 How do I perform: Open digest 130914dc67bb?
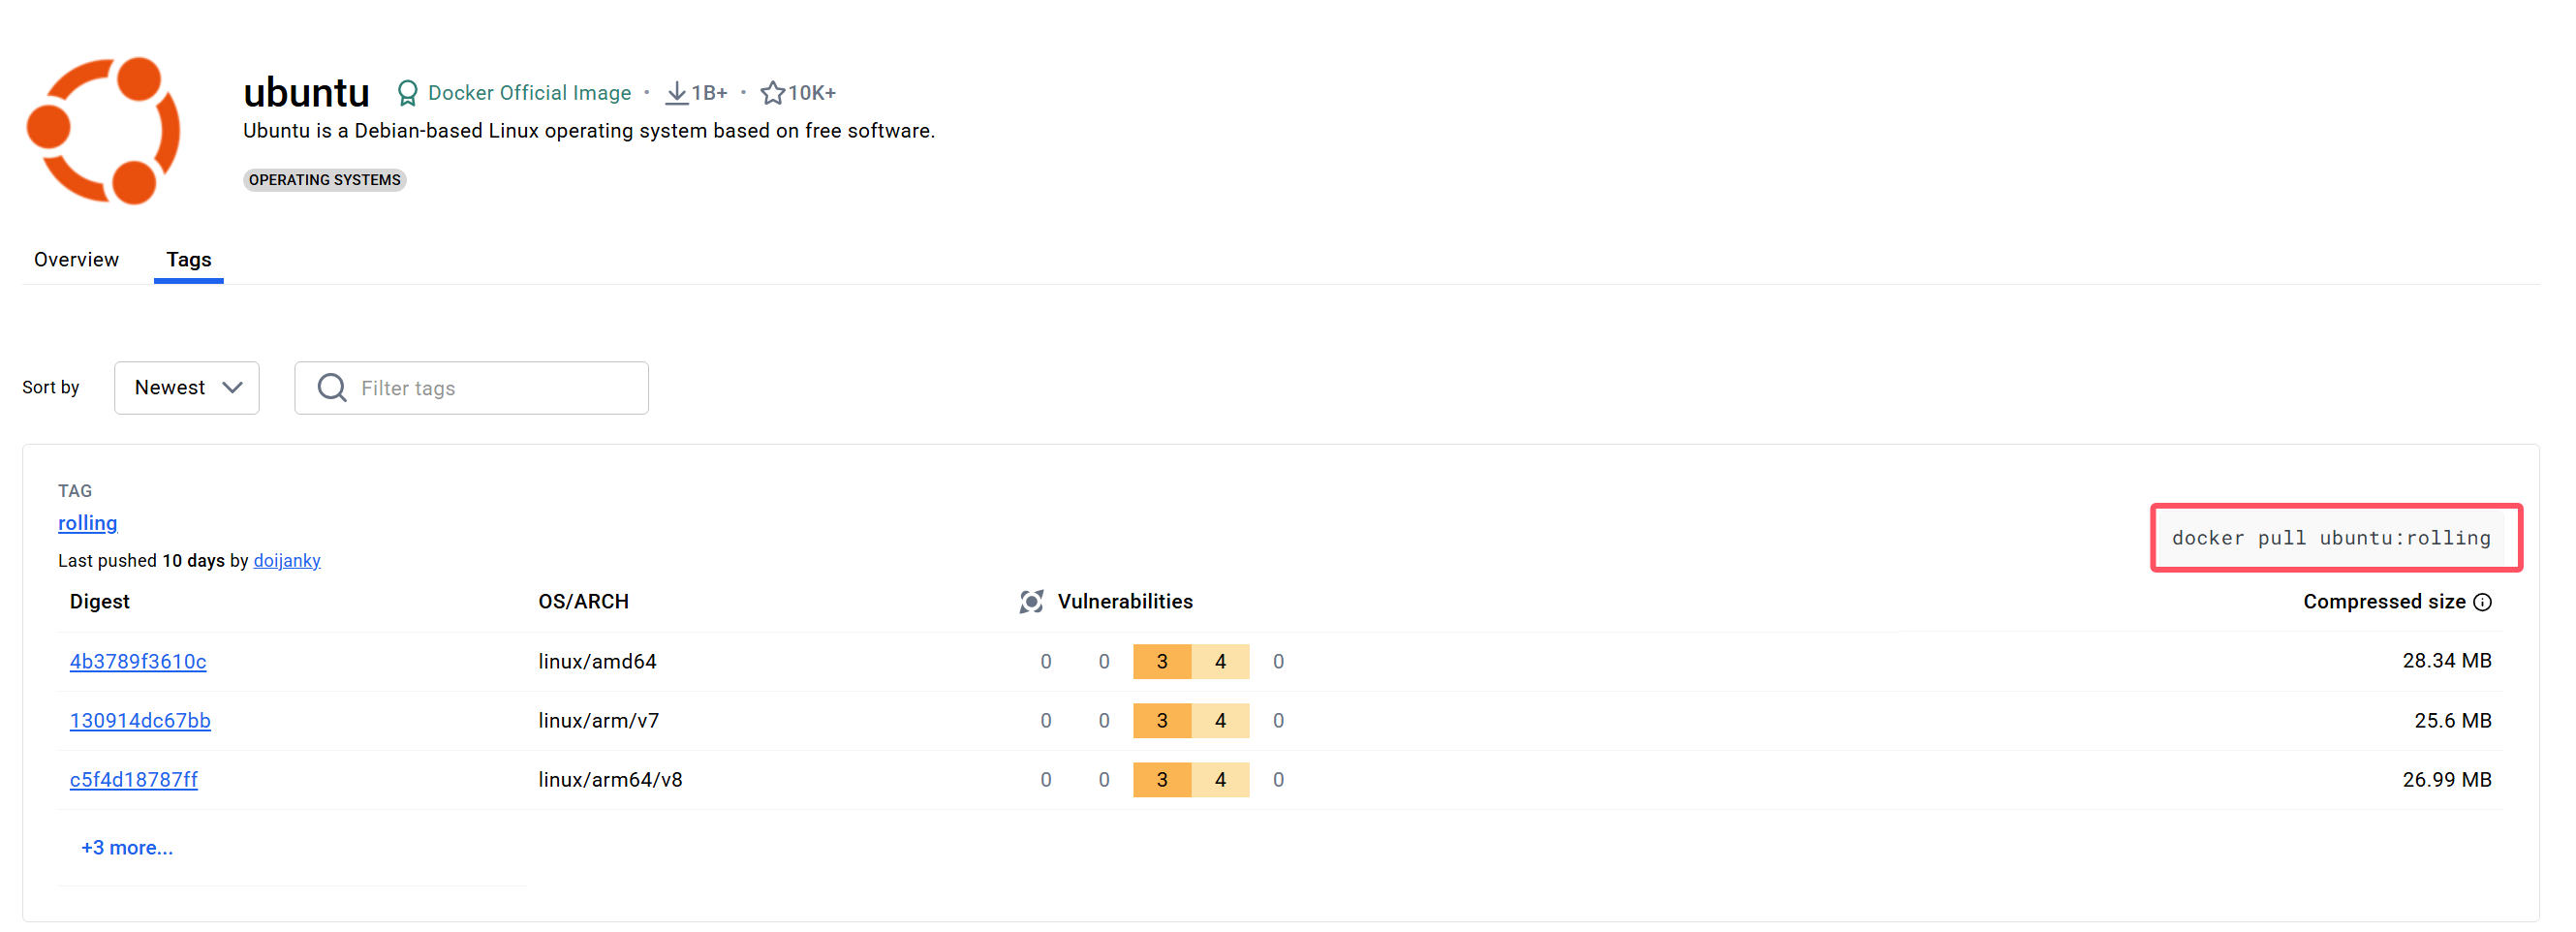tap(140, 720)
